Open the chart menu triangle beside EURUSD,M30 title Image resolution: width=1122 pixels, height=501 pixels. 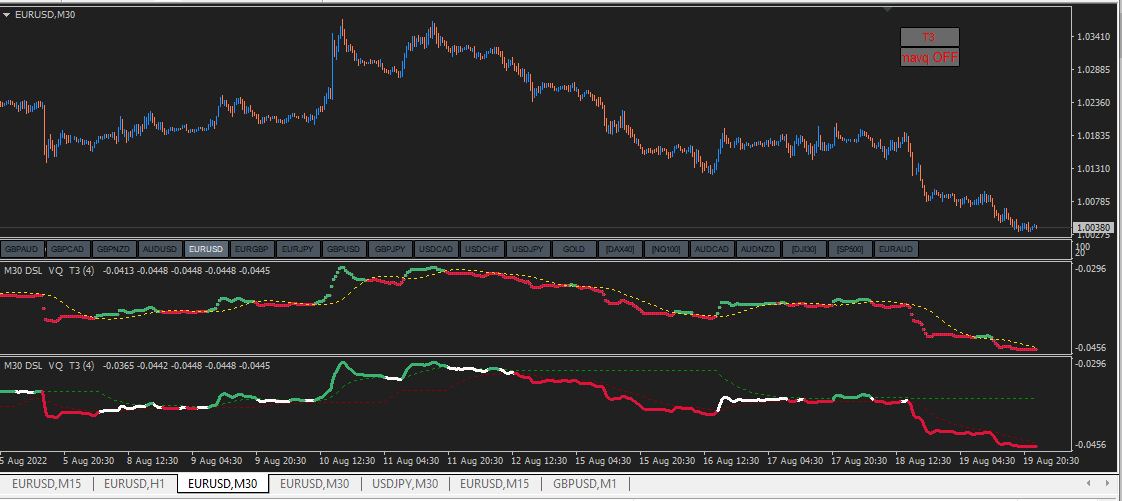tap(6, 14)
